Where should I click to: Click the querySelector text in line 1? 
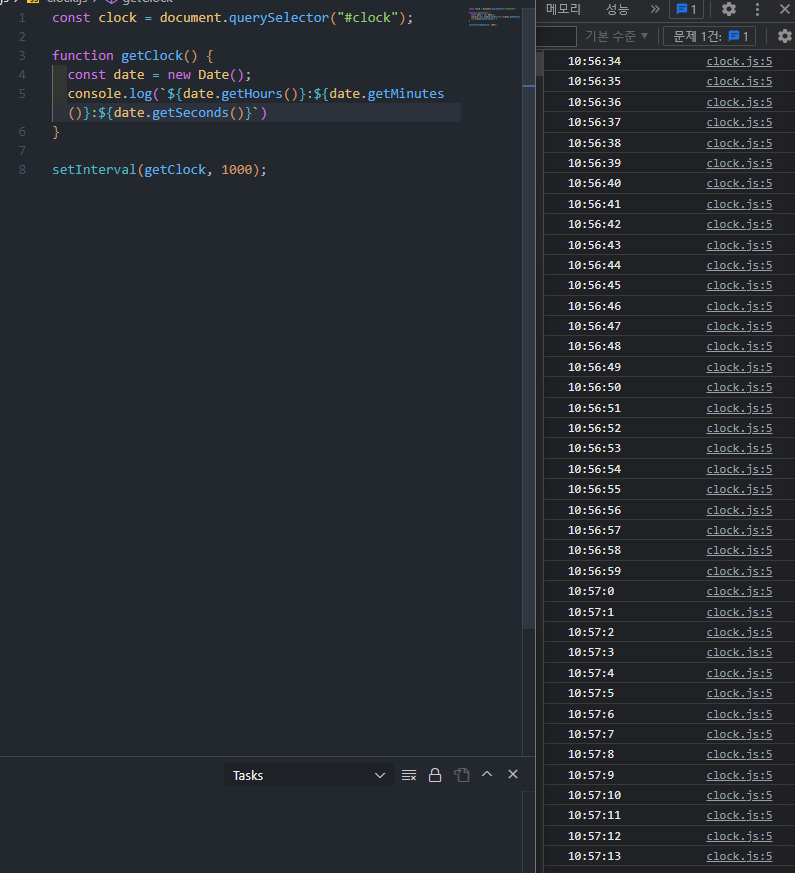point(278,18)
